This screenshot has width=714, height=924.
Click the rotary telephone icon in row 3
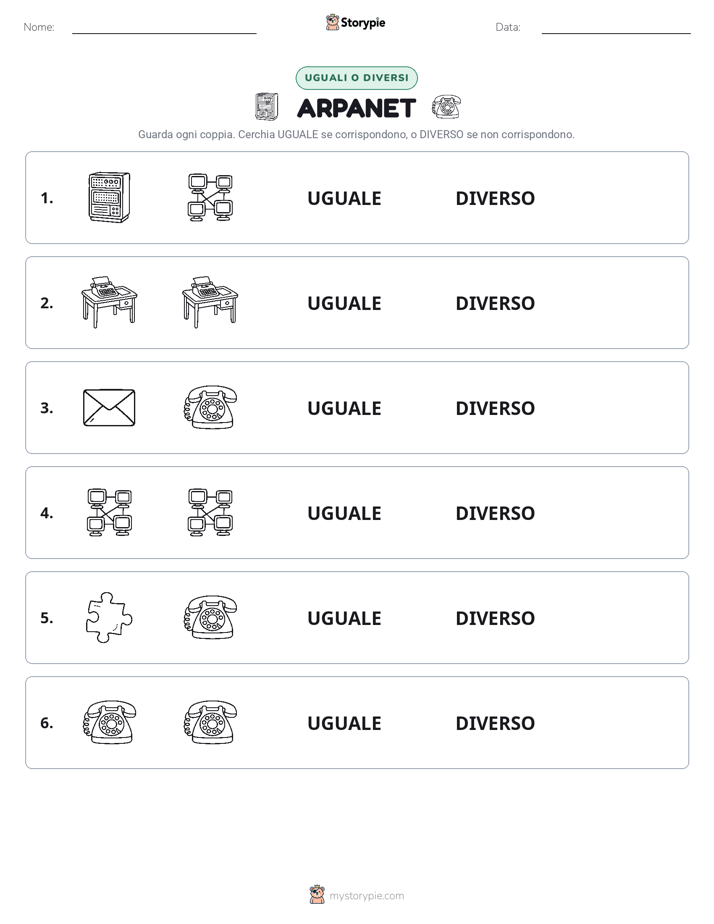pyautogui.click(x=210, y=407)
